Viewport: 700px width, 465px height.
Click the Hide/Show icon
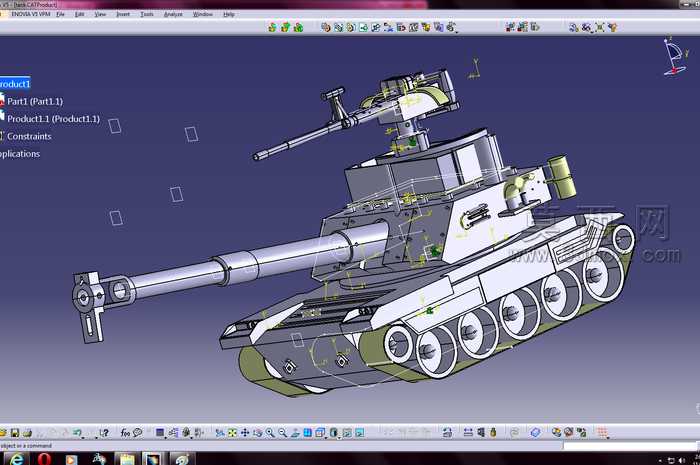coord(347,432)
